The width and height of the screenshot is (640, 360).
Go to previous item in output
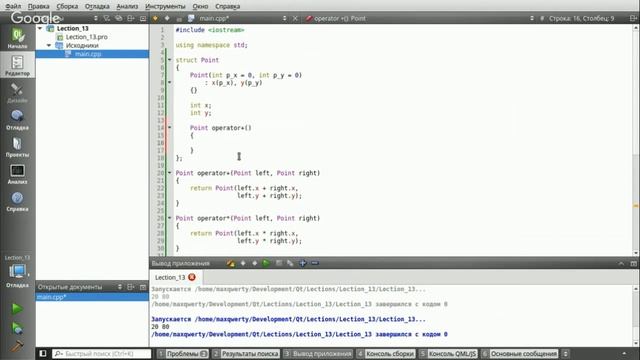[x=243, y=263]
